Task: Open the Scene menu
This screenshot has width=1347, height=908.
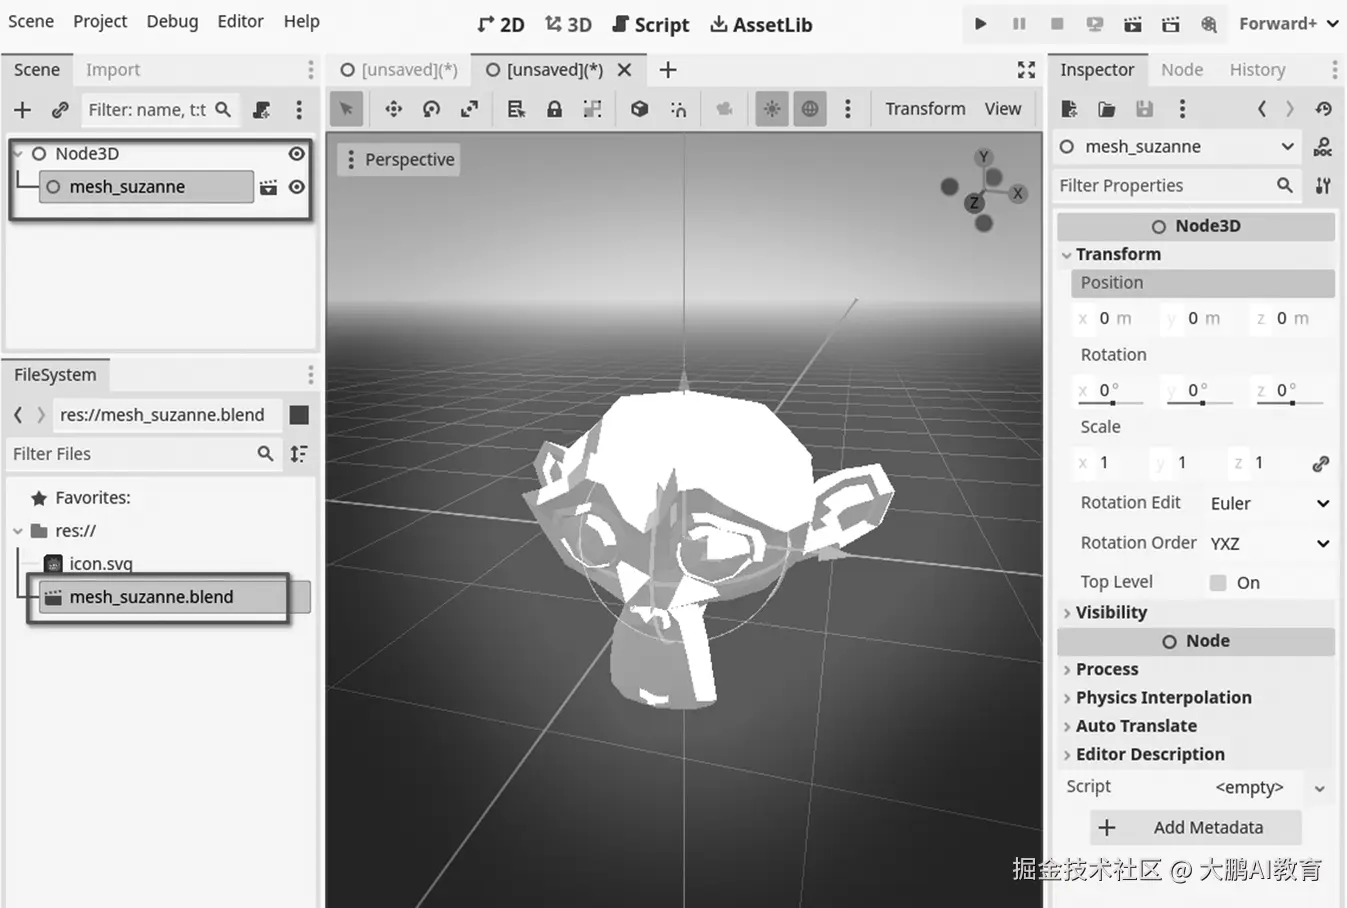Action: coord(31,21)
